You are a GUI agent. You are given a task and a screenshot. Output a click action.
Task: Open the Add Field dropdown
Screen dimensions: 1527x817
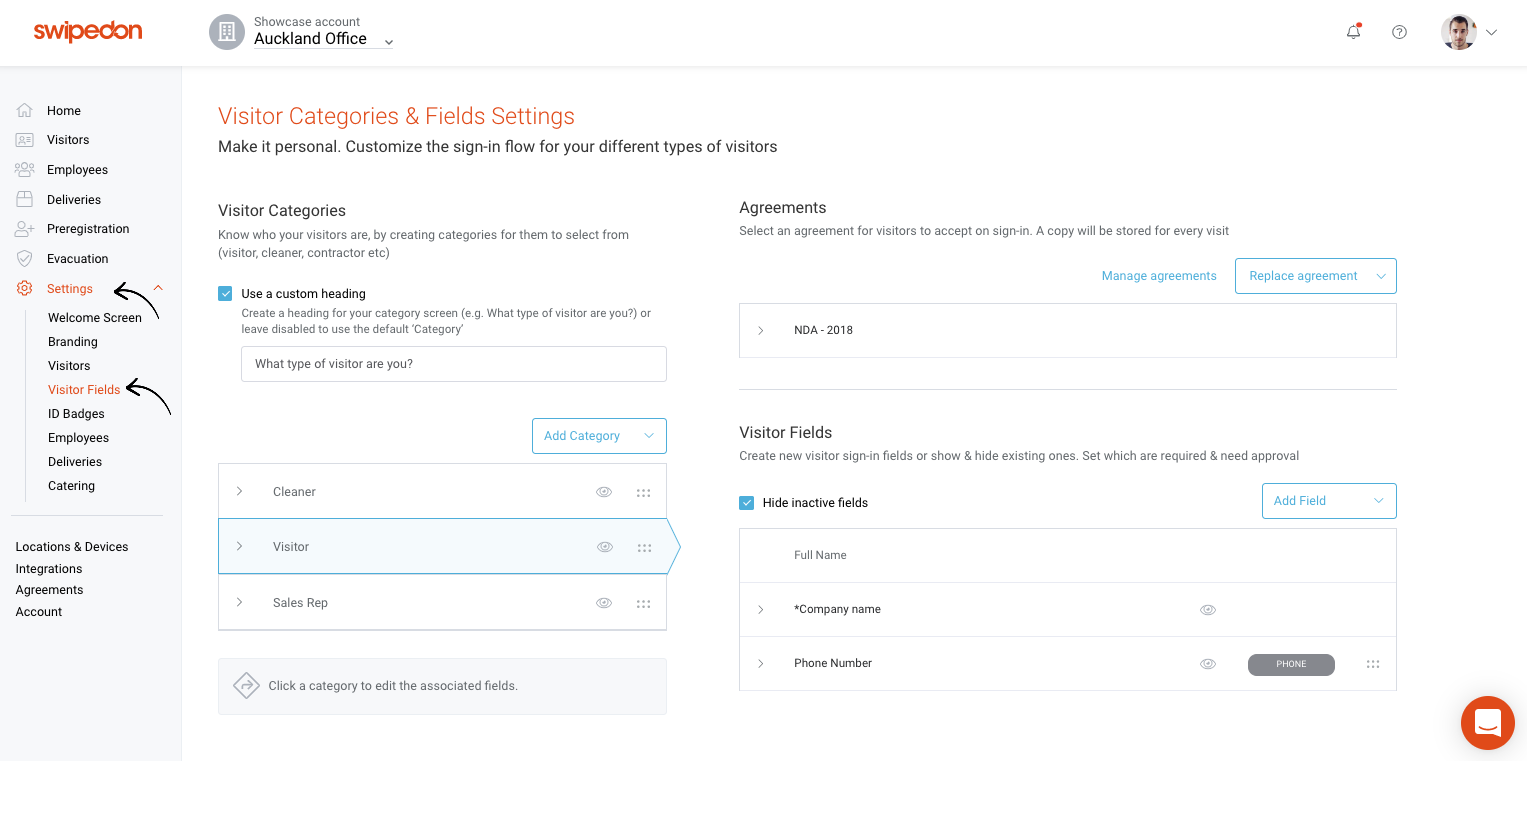1329,501
